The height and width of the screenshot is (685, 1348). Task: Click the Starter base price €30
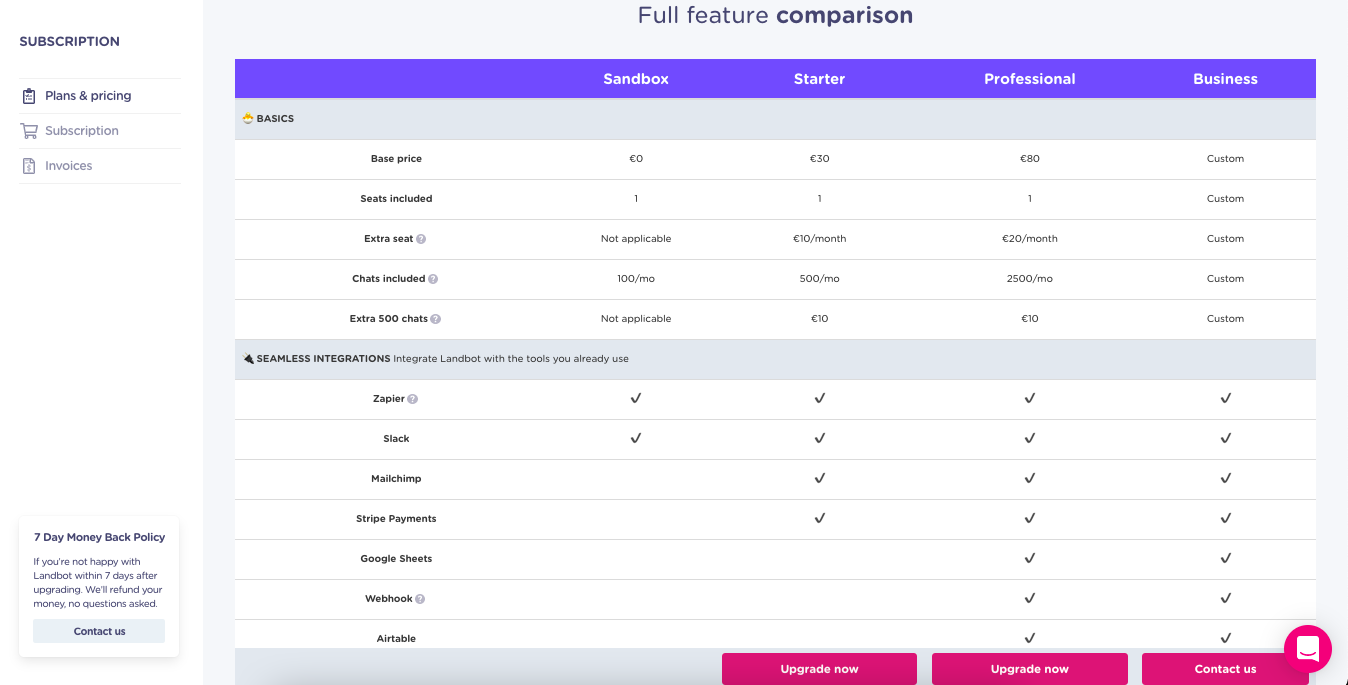point(820,159)
